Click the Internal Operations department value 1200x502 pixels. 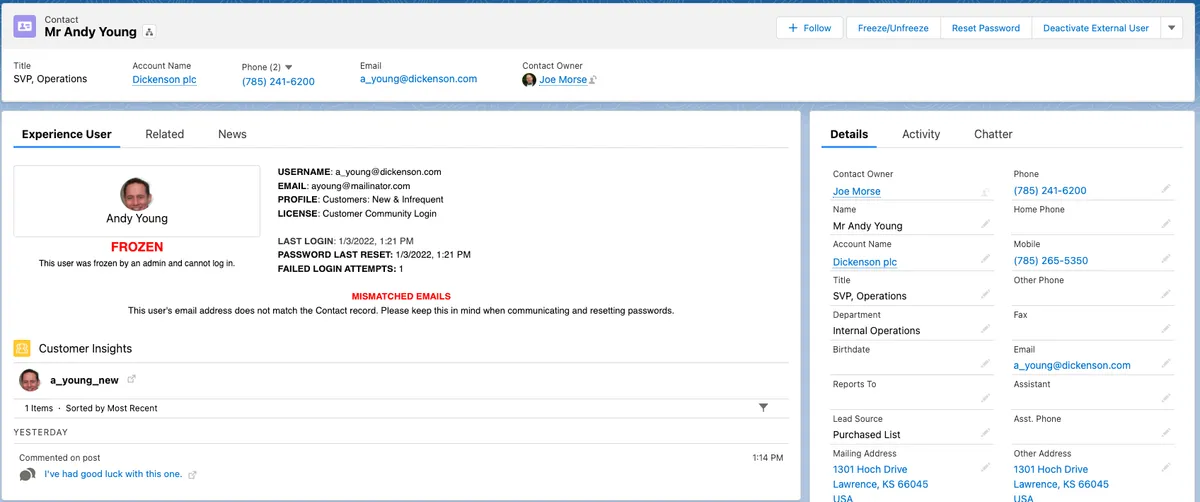coord(876,330)
